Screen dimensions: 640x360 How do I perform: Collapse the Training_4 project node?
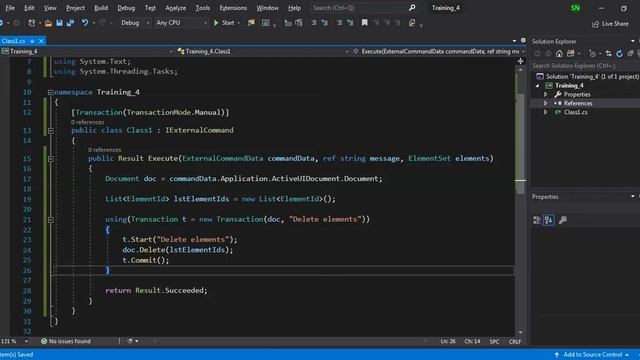coord(538,85)
